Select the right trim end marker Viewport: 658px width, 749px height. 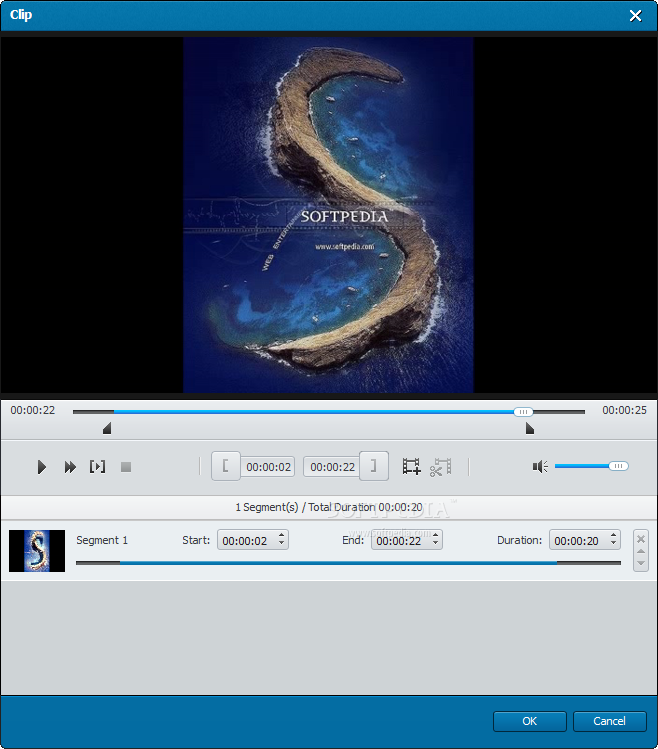(x=529, y=428)
